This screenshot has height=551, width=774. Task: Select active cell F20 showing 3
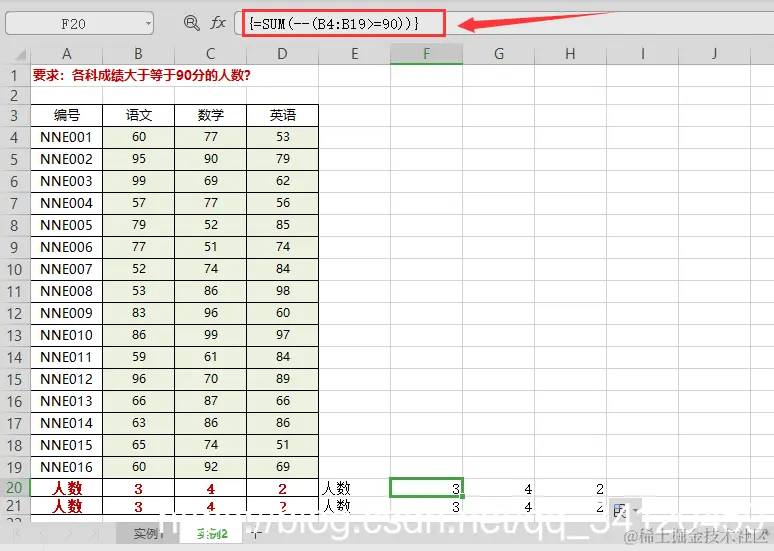pyautogui.click(x=426, y=488)
